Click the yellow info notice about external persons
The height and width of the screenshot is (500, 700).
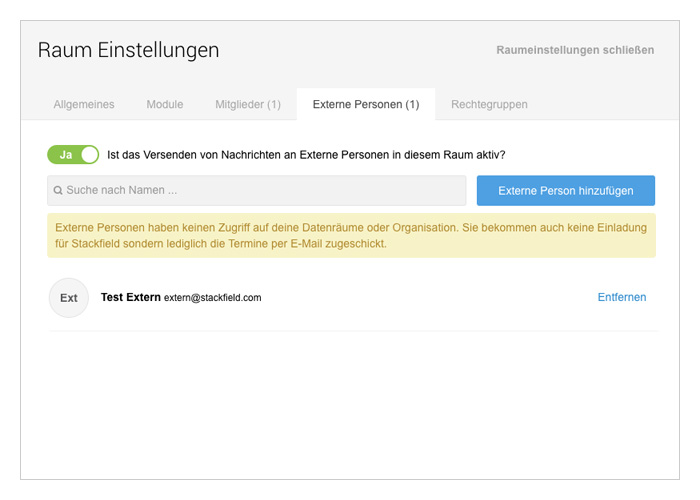point(351,235)
